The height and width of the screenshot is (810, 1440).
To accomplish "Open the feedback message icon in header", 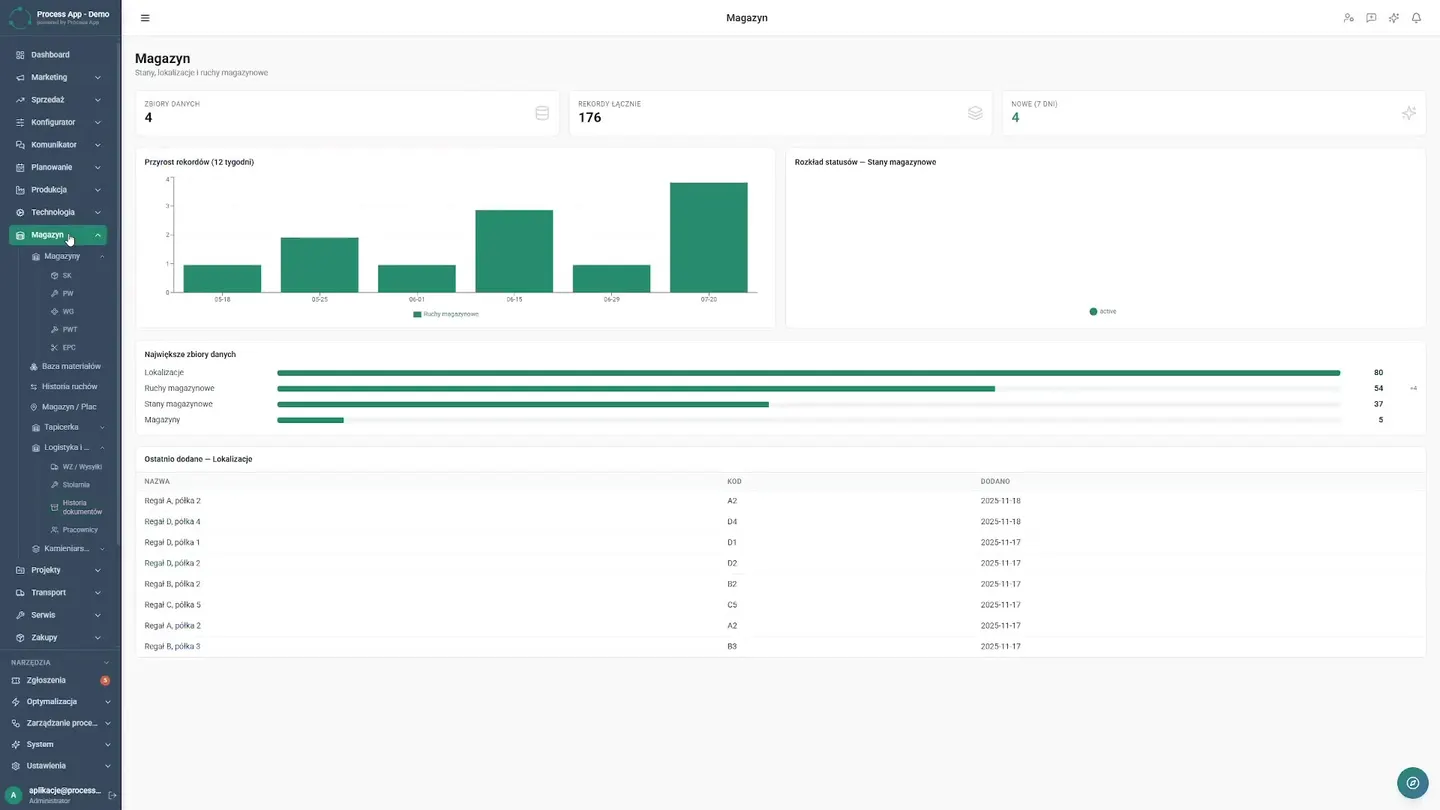I will 1371,18.
